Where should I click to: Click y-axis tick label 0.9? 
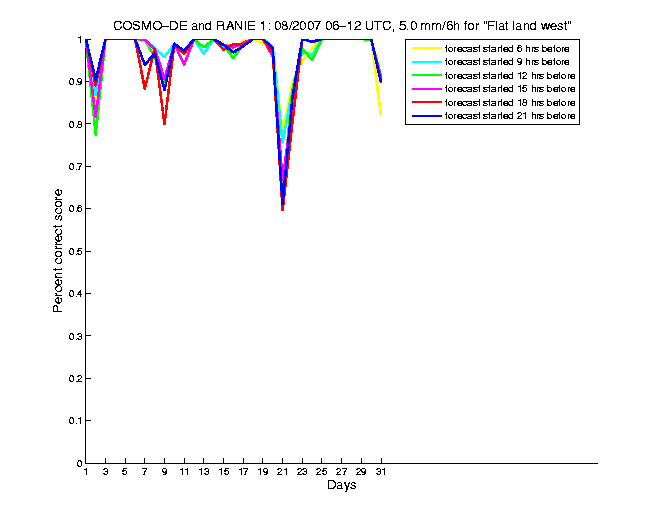(75, 82)
